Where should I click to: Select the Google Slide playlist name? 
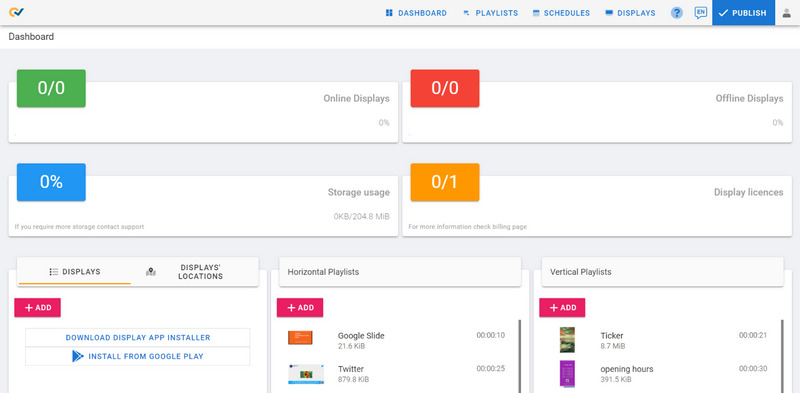(x=361, y=336)
